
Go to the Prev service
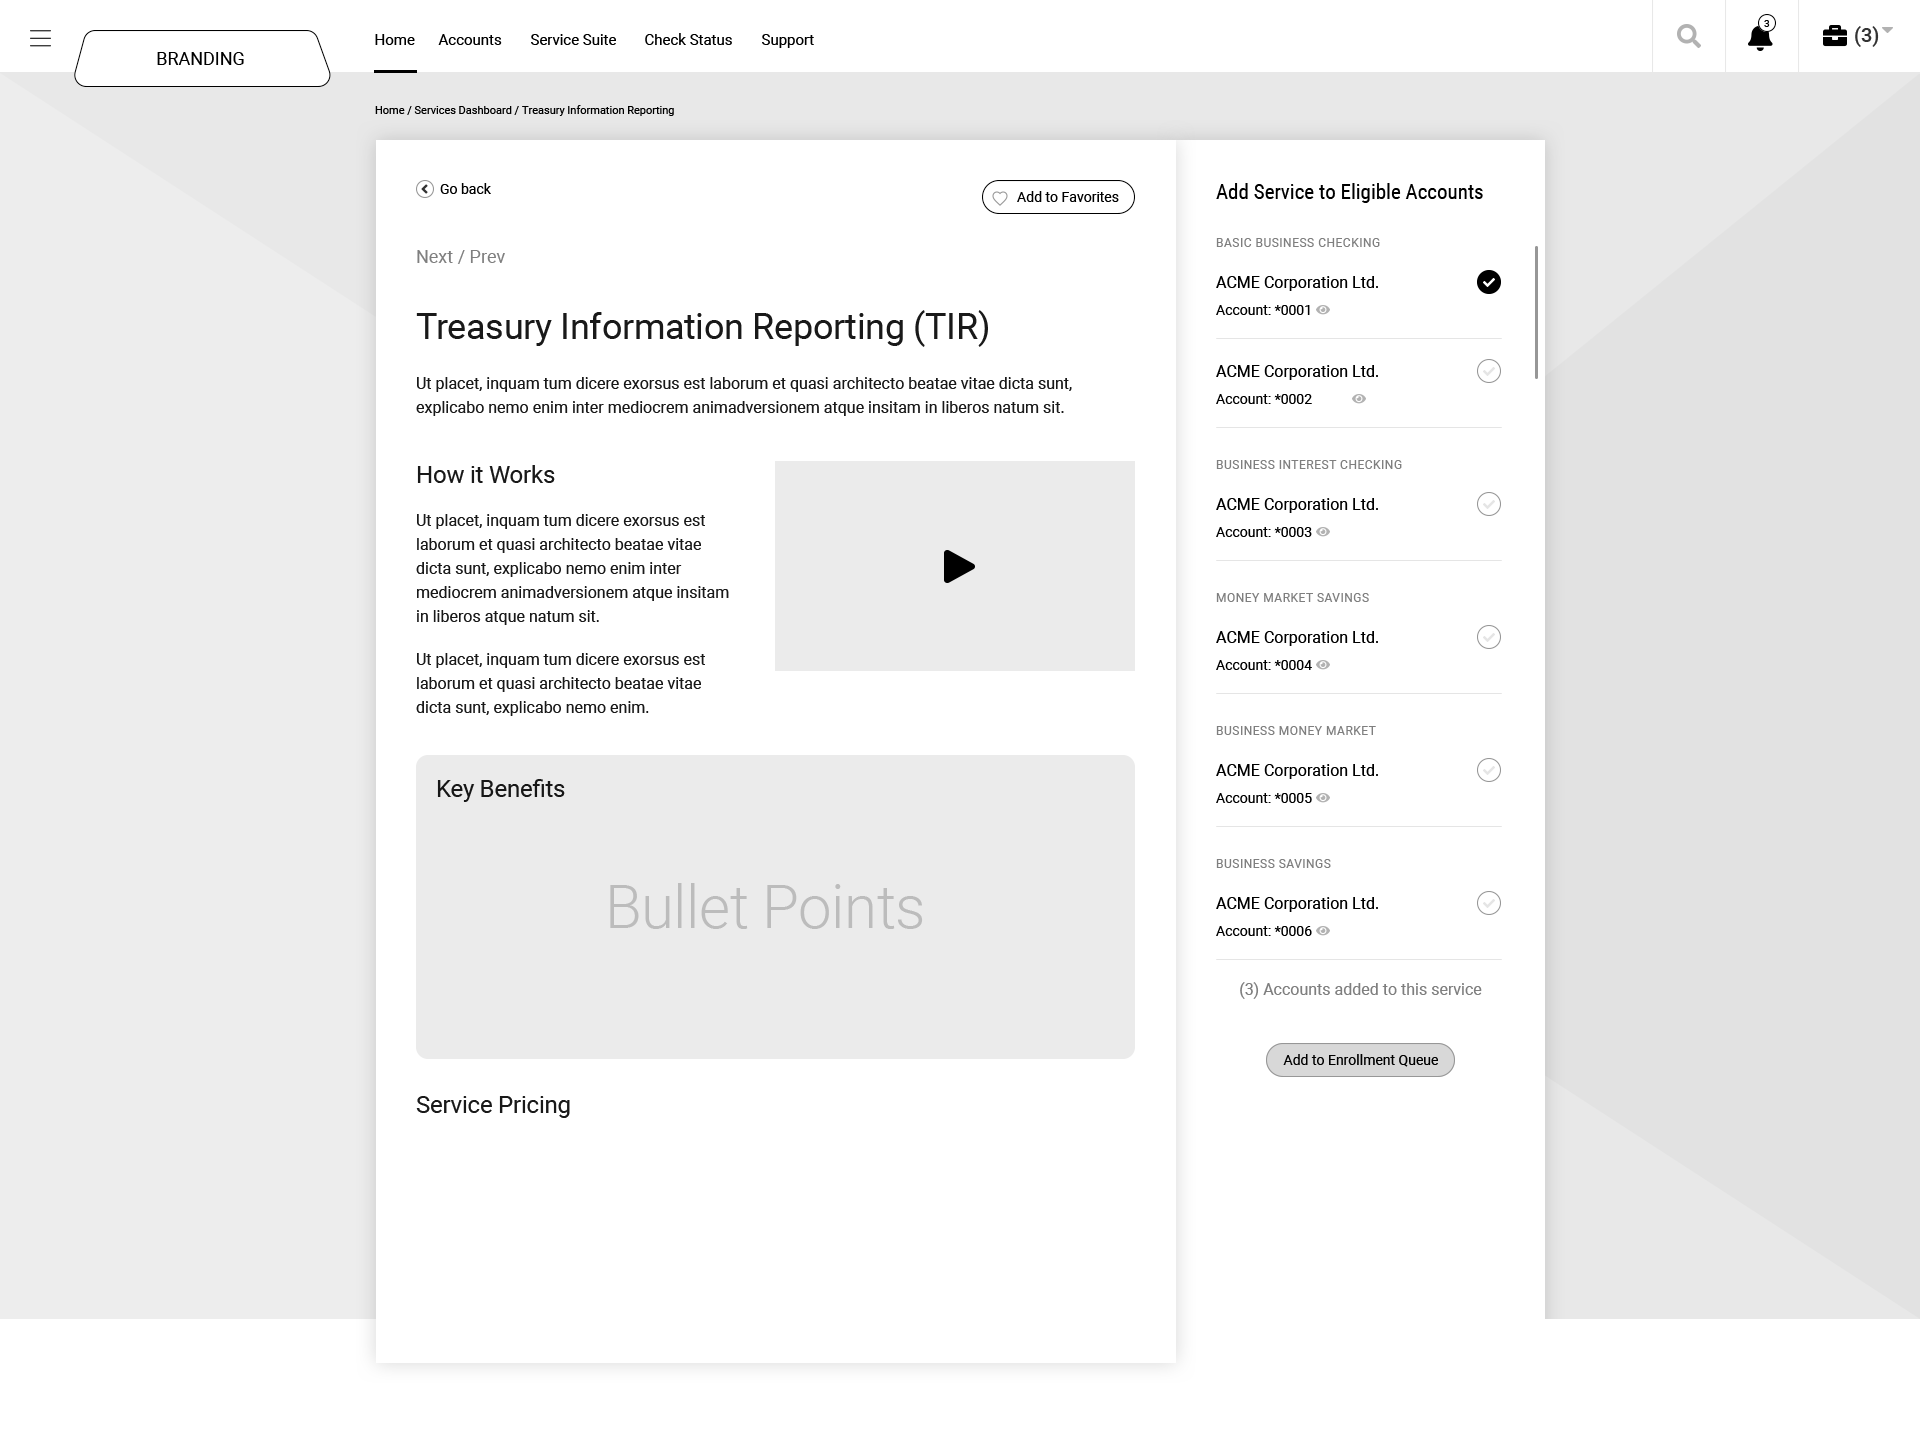point(487,257)
